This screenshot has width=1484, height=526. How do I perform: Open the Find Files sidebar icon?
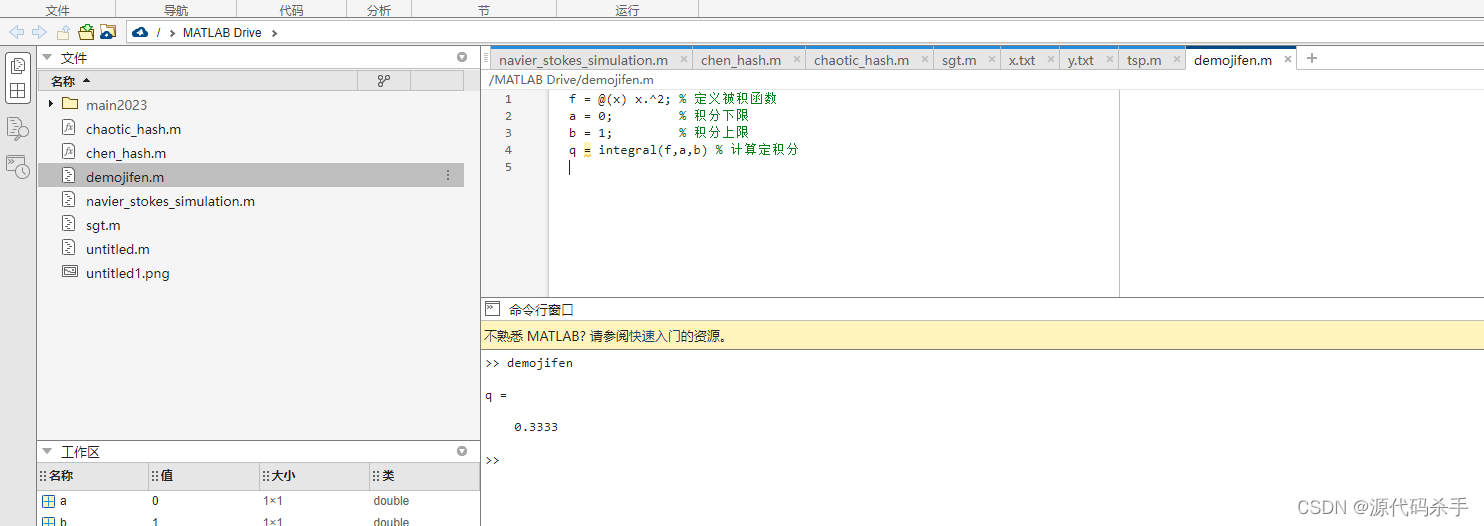[18, 128]
